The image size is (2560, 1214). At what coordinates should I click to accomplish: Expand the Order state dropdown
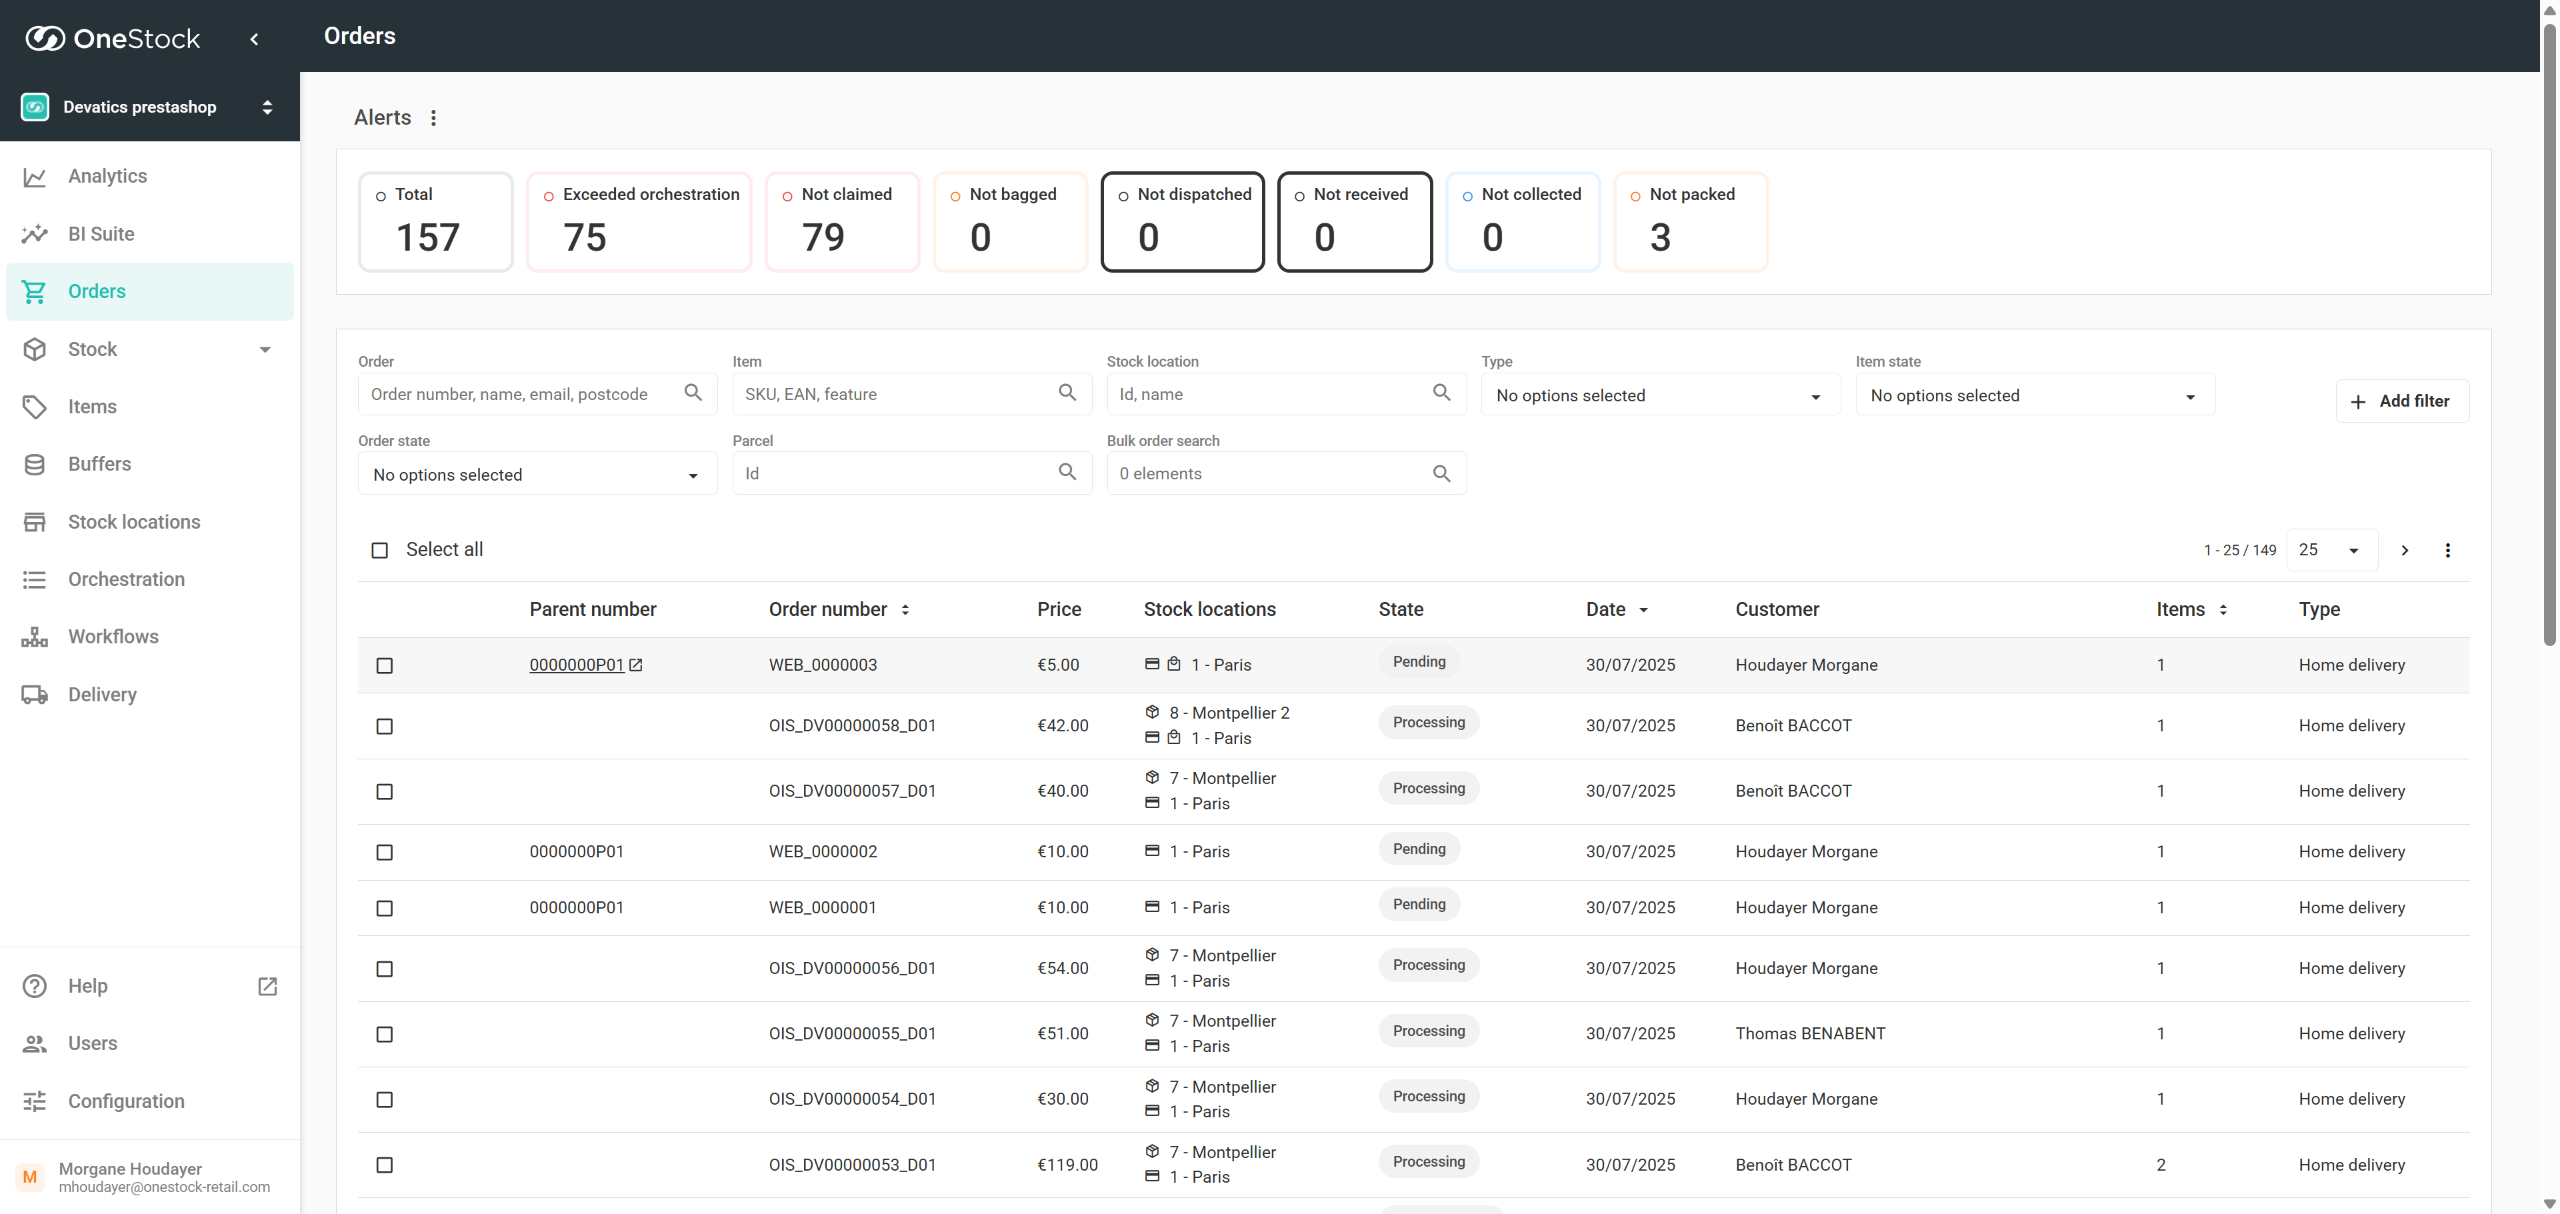coord(537,475)
